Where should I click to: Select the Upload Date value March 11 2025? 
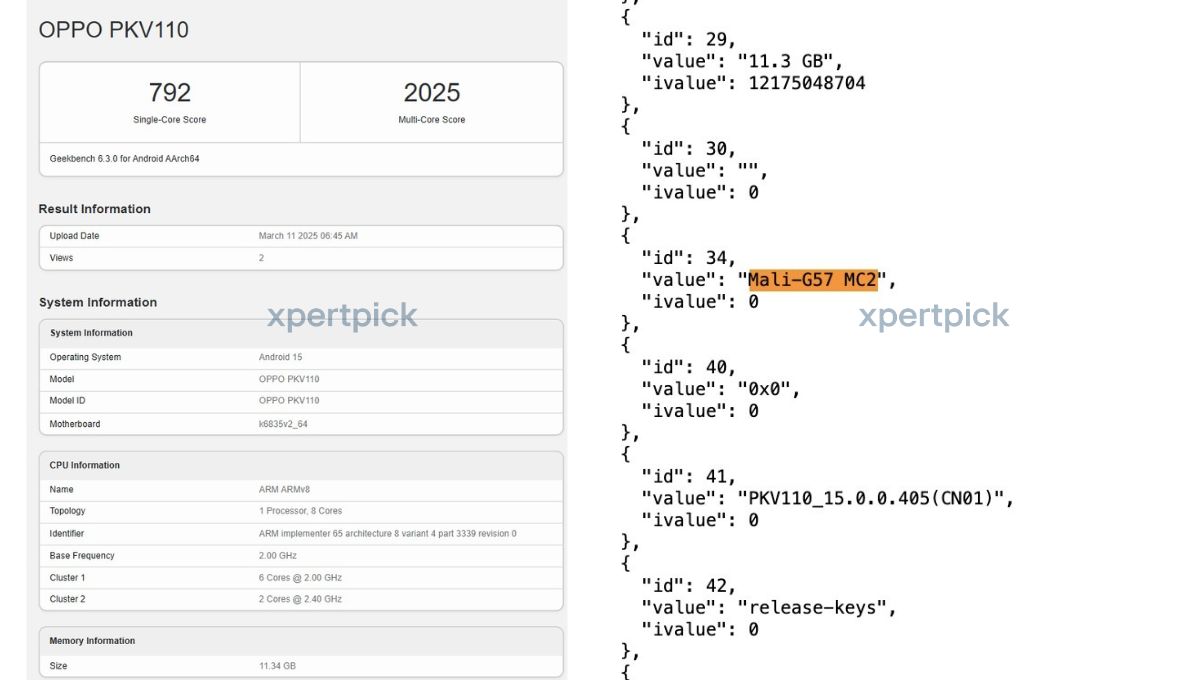pos(308,236)
